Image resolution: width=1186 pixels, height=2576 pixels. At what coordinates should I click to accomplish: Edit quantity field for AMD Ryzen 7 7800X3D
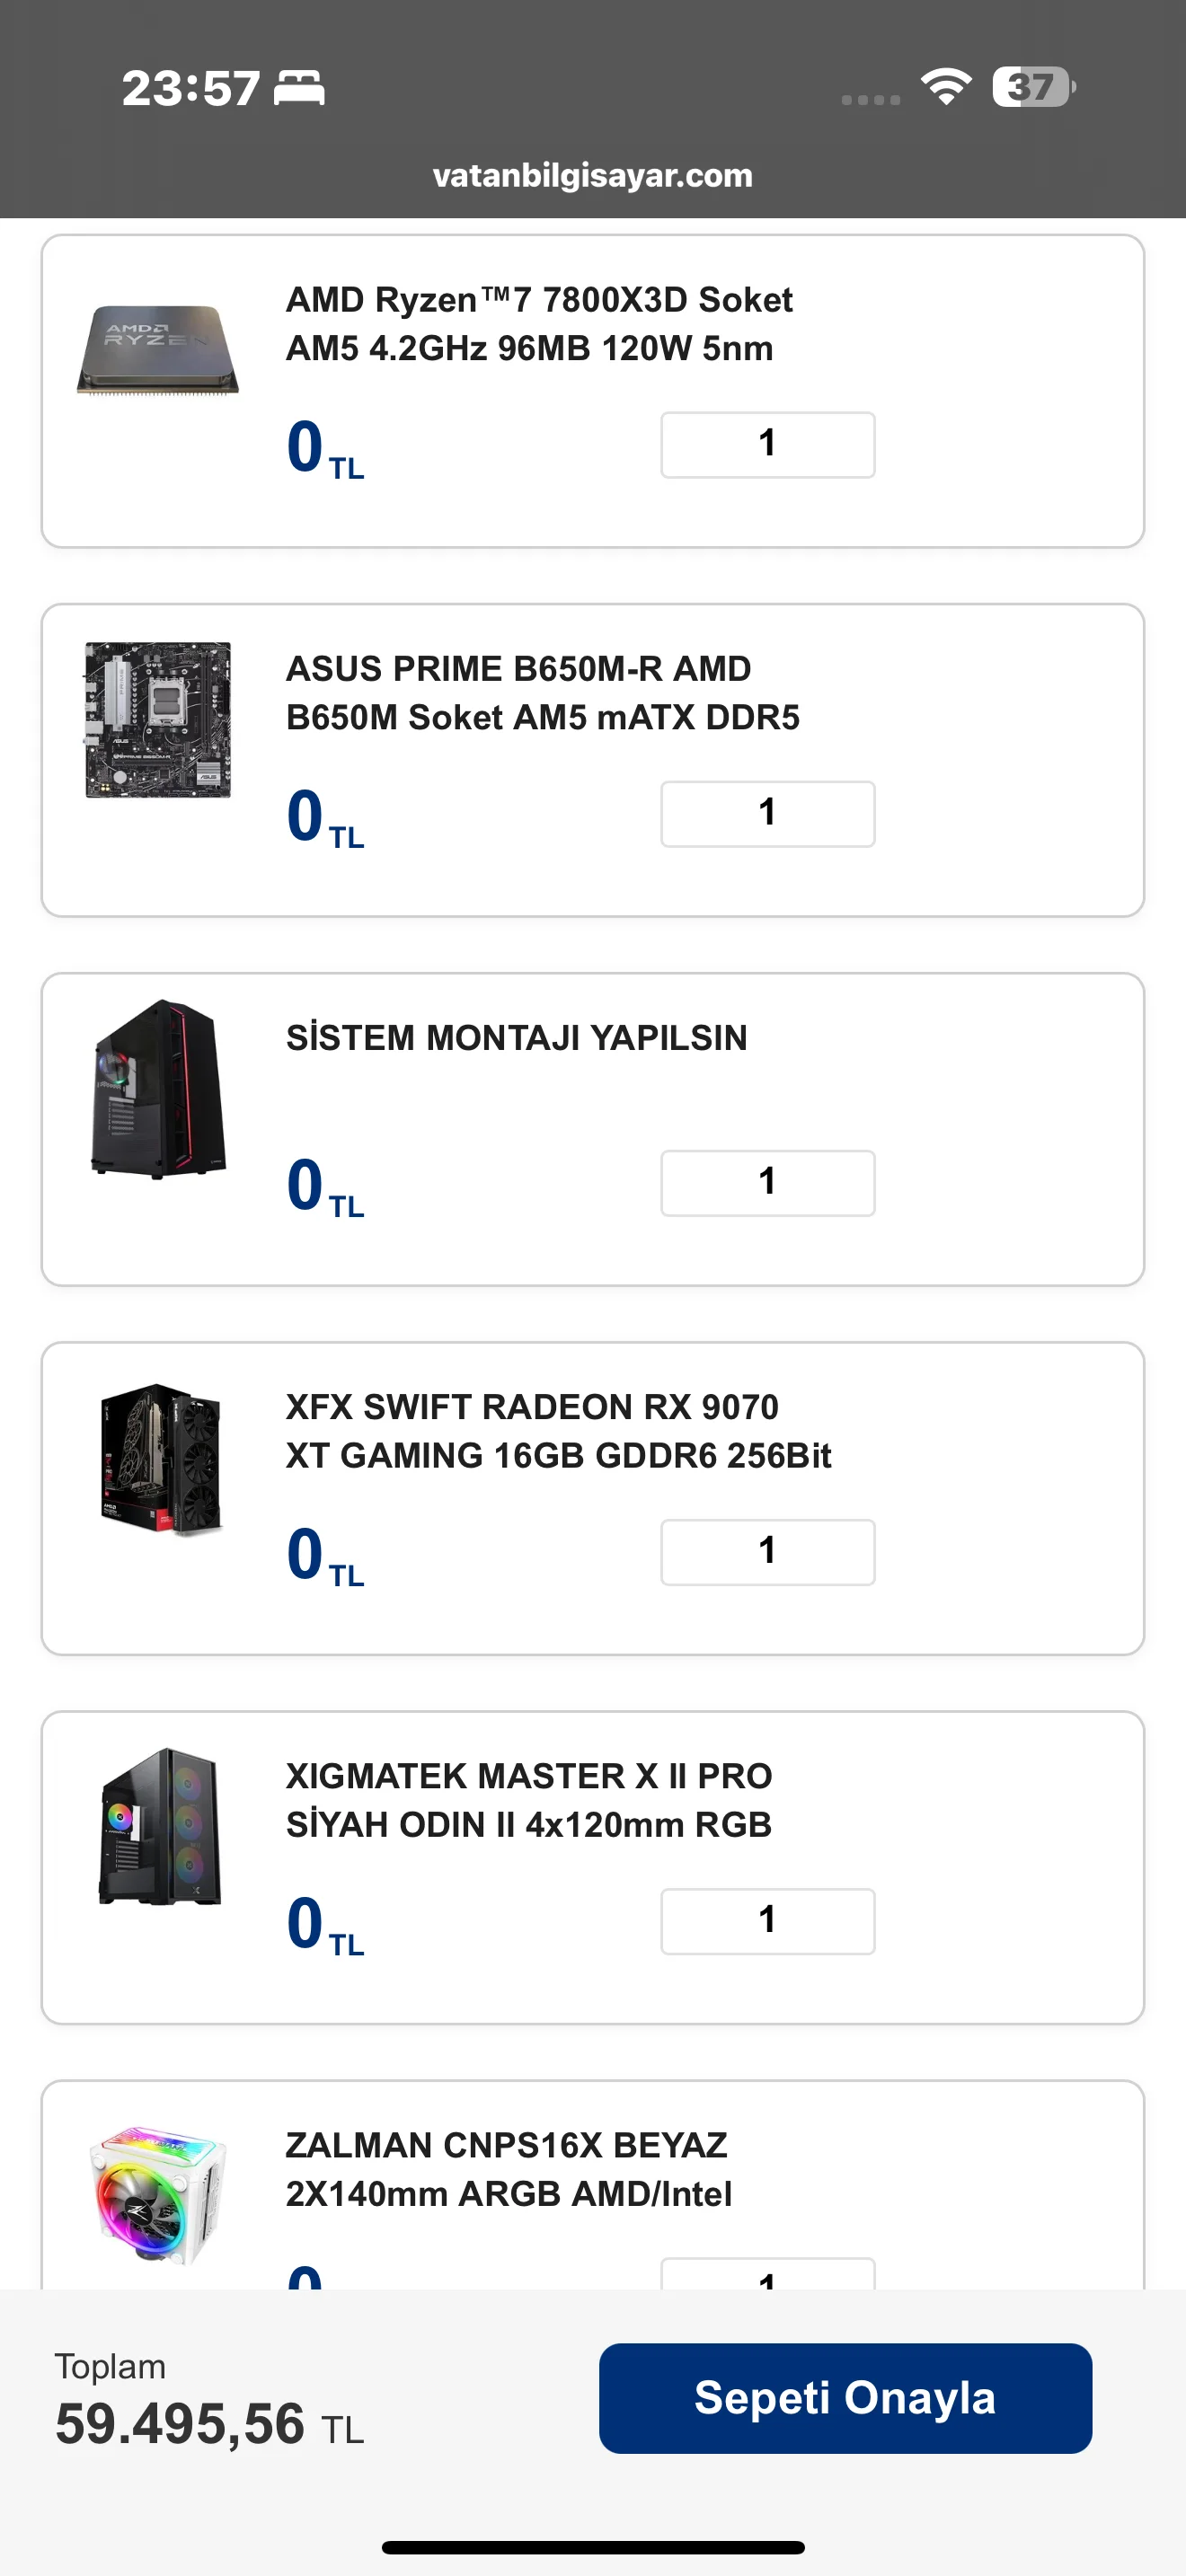tap(767, 445)
